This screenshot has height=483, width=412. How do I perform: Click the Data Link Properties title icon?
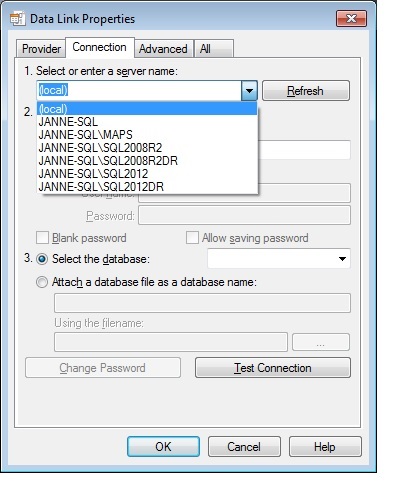coord(17,18)
